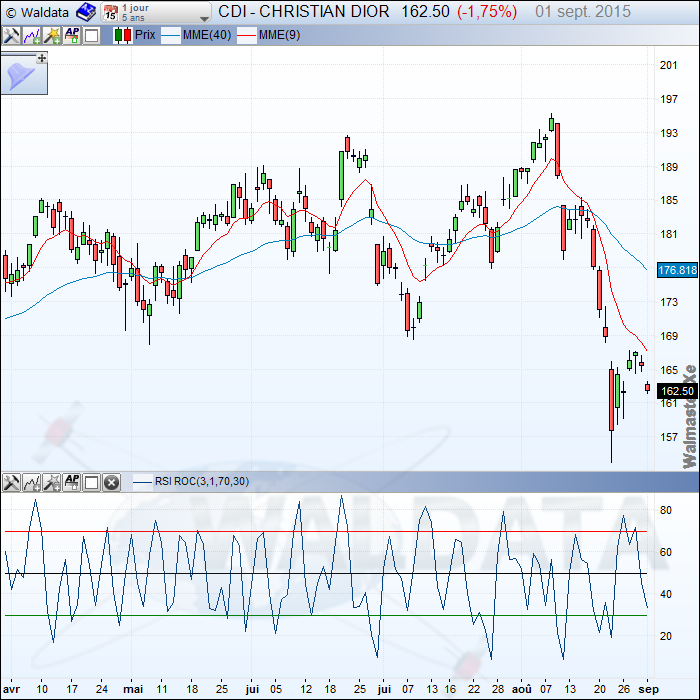700x700 pixels.
Task: Click the candlestick Prix legend icon
Action: click(x=123, y=35)
